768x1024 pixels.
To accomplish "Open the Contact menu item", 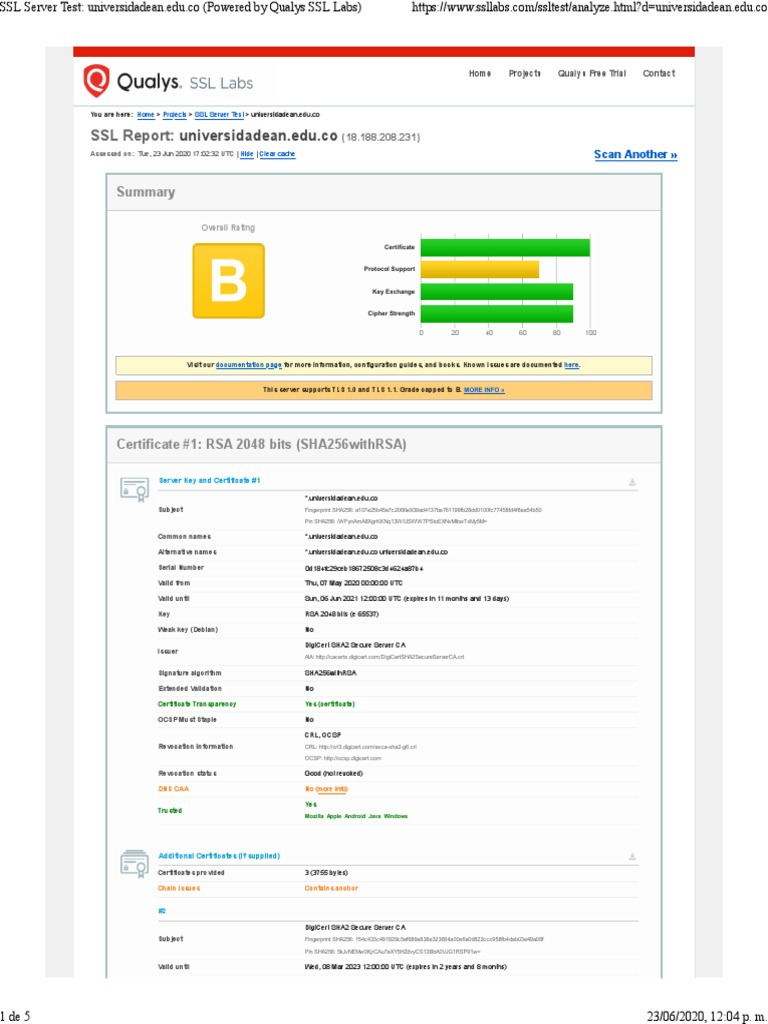I will click(x=658, y=74).
